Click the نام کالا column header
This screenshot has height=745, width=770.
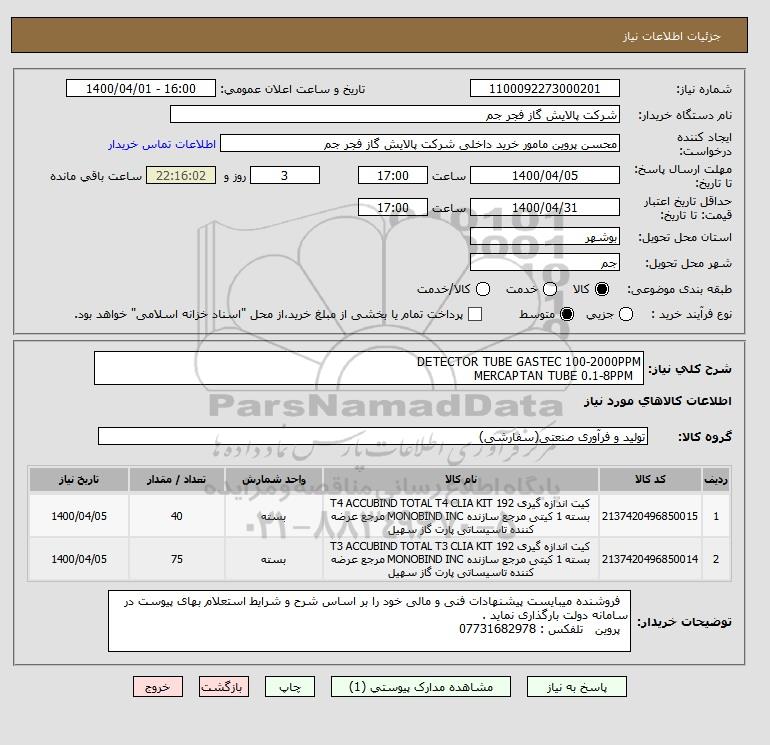point(461,479)
